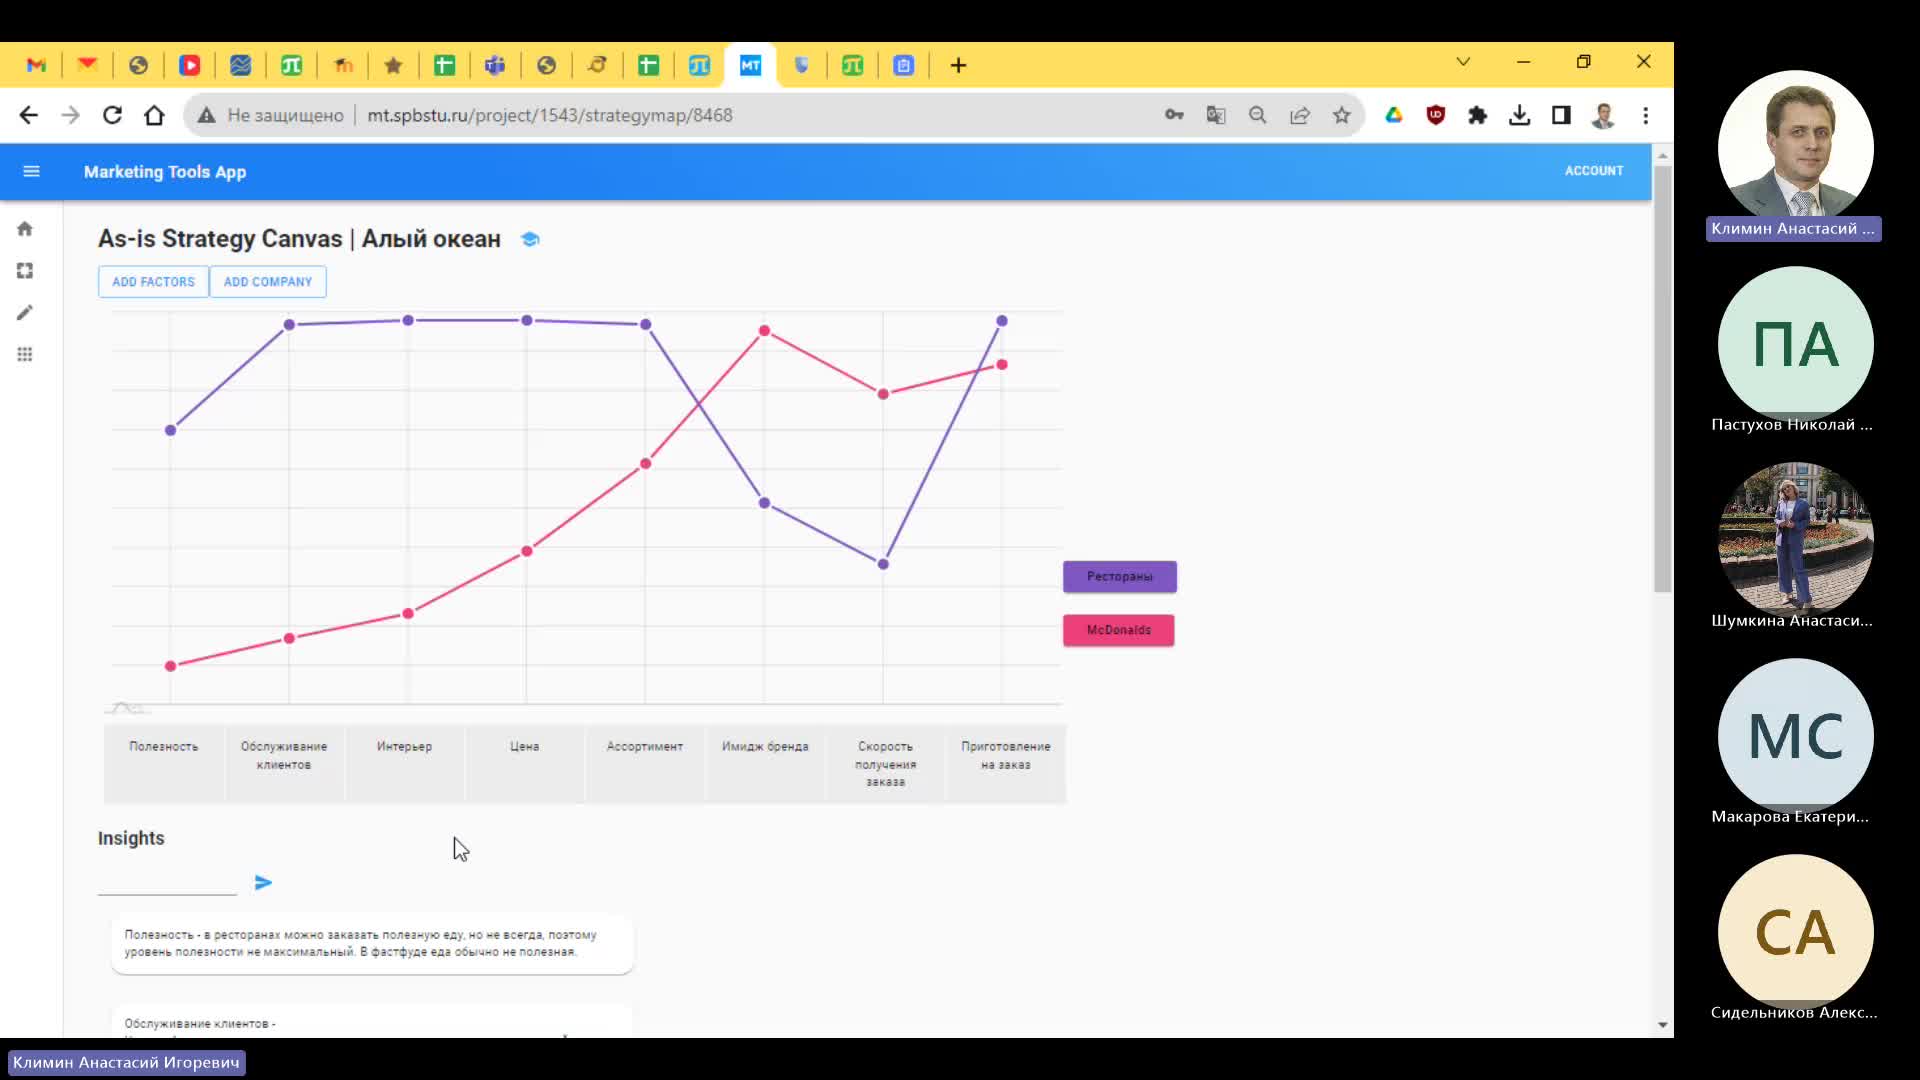Select the Цена factor cell
The width and height of the screenshot is (1920, 1080).
(524, 764)
